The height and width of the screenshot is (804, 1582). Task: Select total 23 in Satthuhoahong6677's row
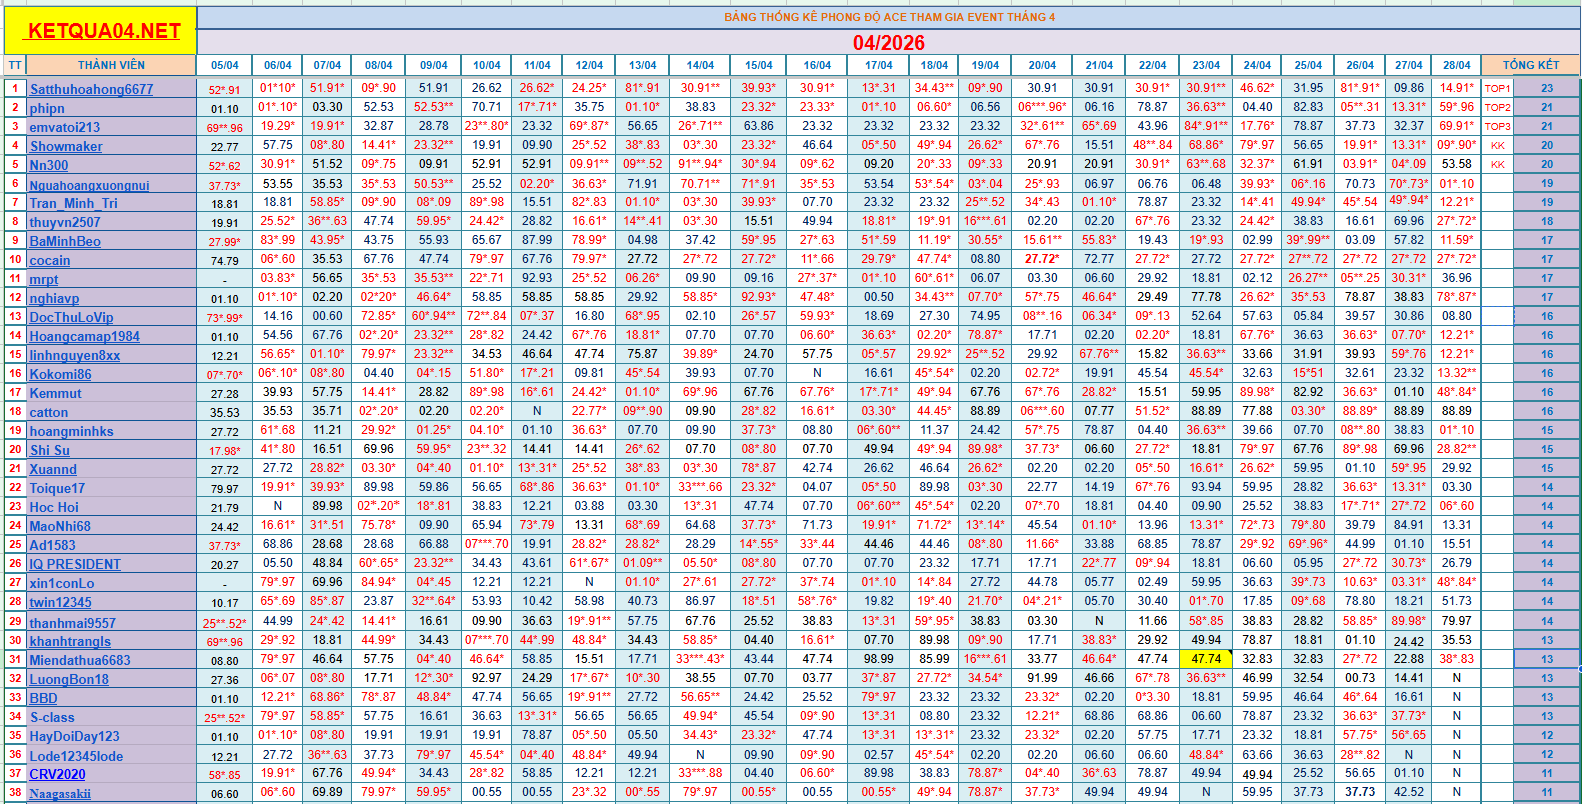tap(1547, 89)
